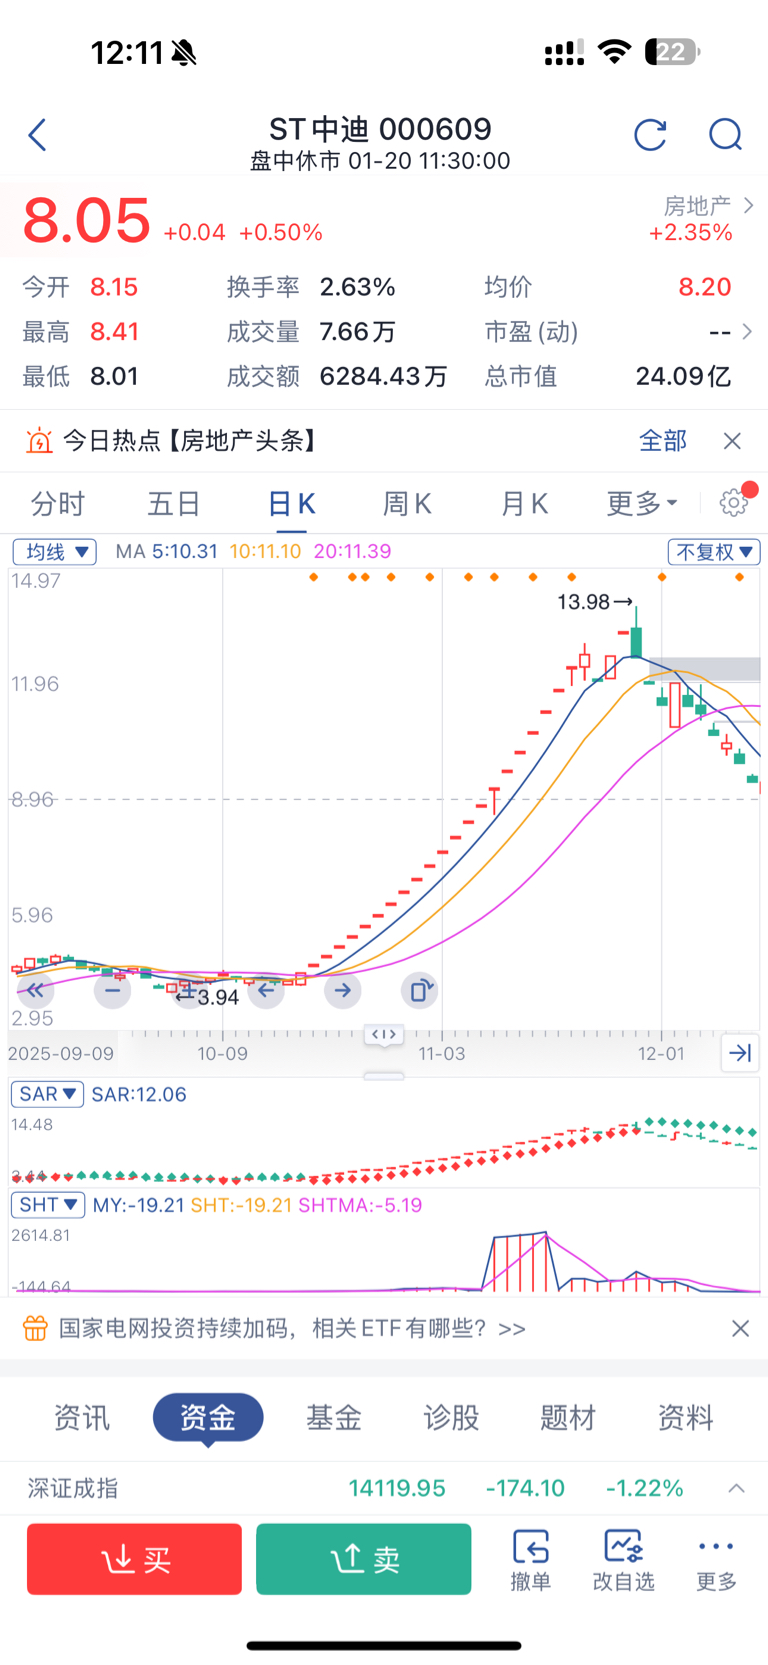Tap the 成交量 7.66万 value

coord(357,332)
